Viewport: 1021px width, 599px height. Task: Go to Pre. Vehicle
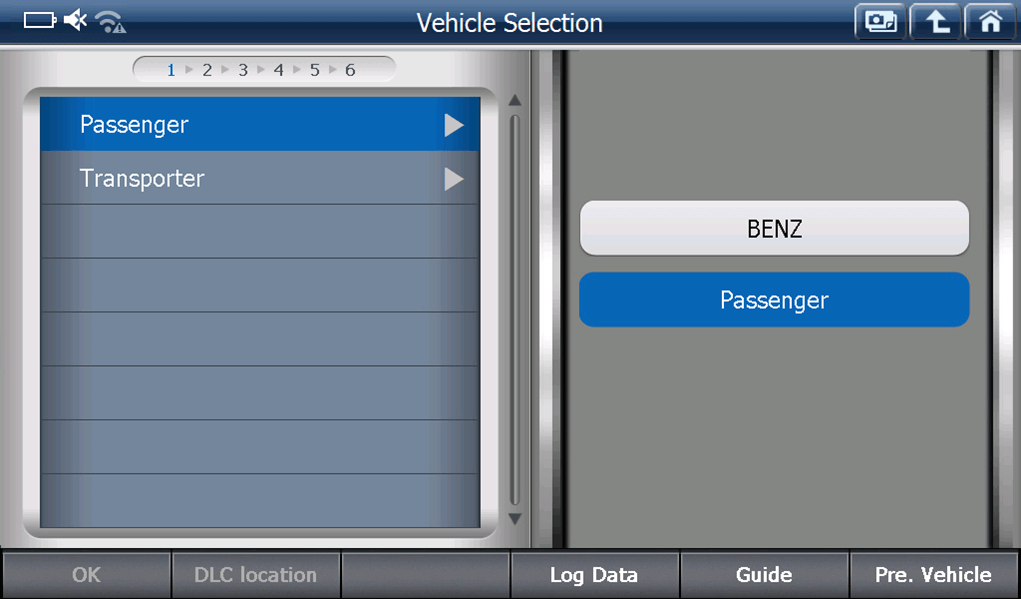point(933,575)
